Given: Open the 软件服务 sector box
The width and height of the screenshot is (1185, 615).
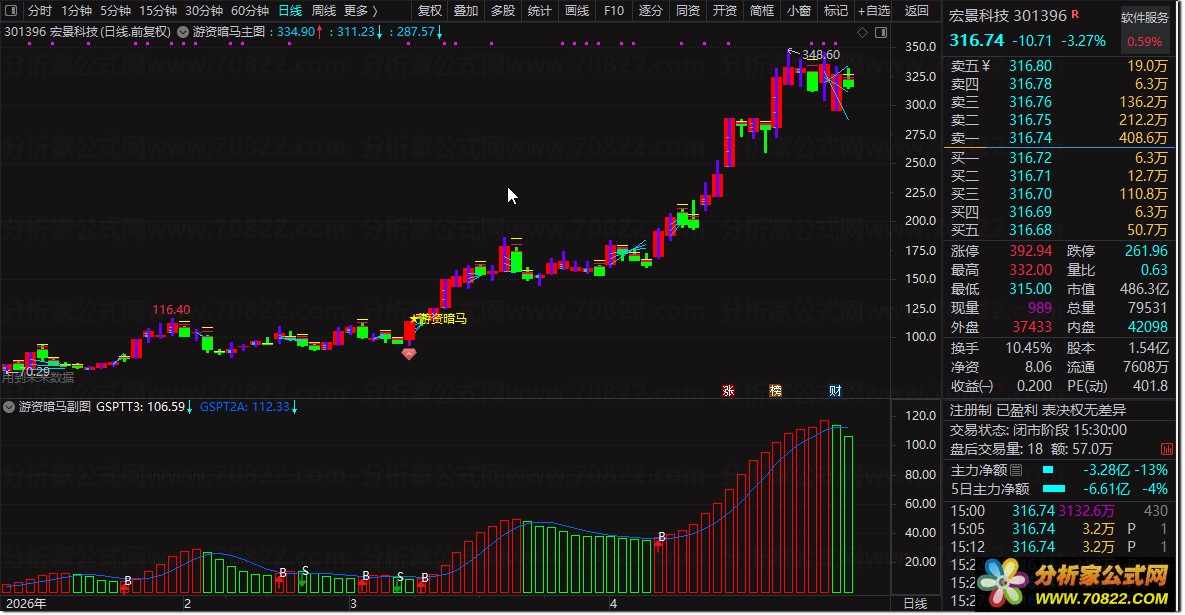Looking at the screenshot, I should (x=1144, y=17).
